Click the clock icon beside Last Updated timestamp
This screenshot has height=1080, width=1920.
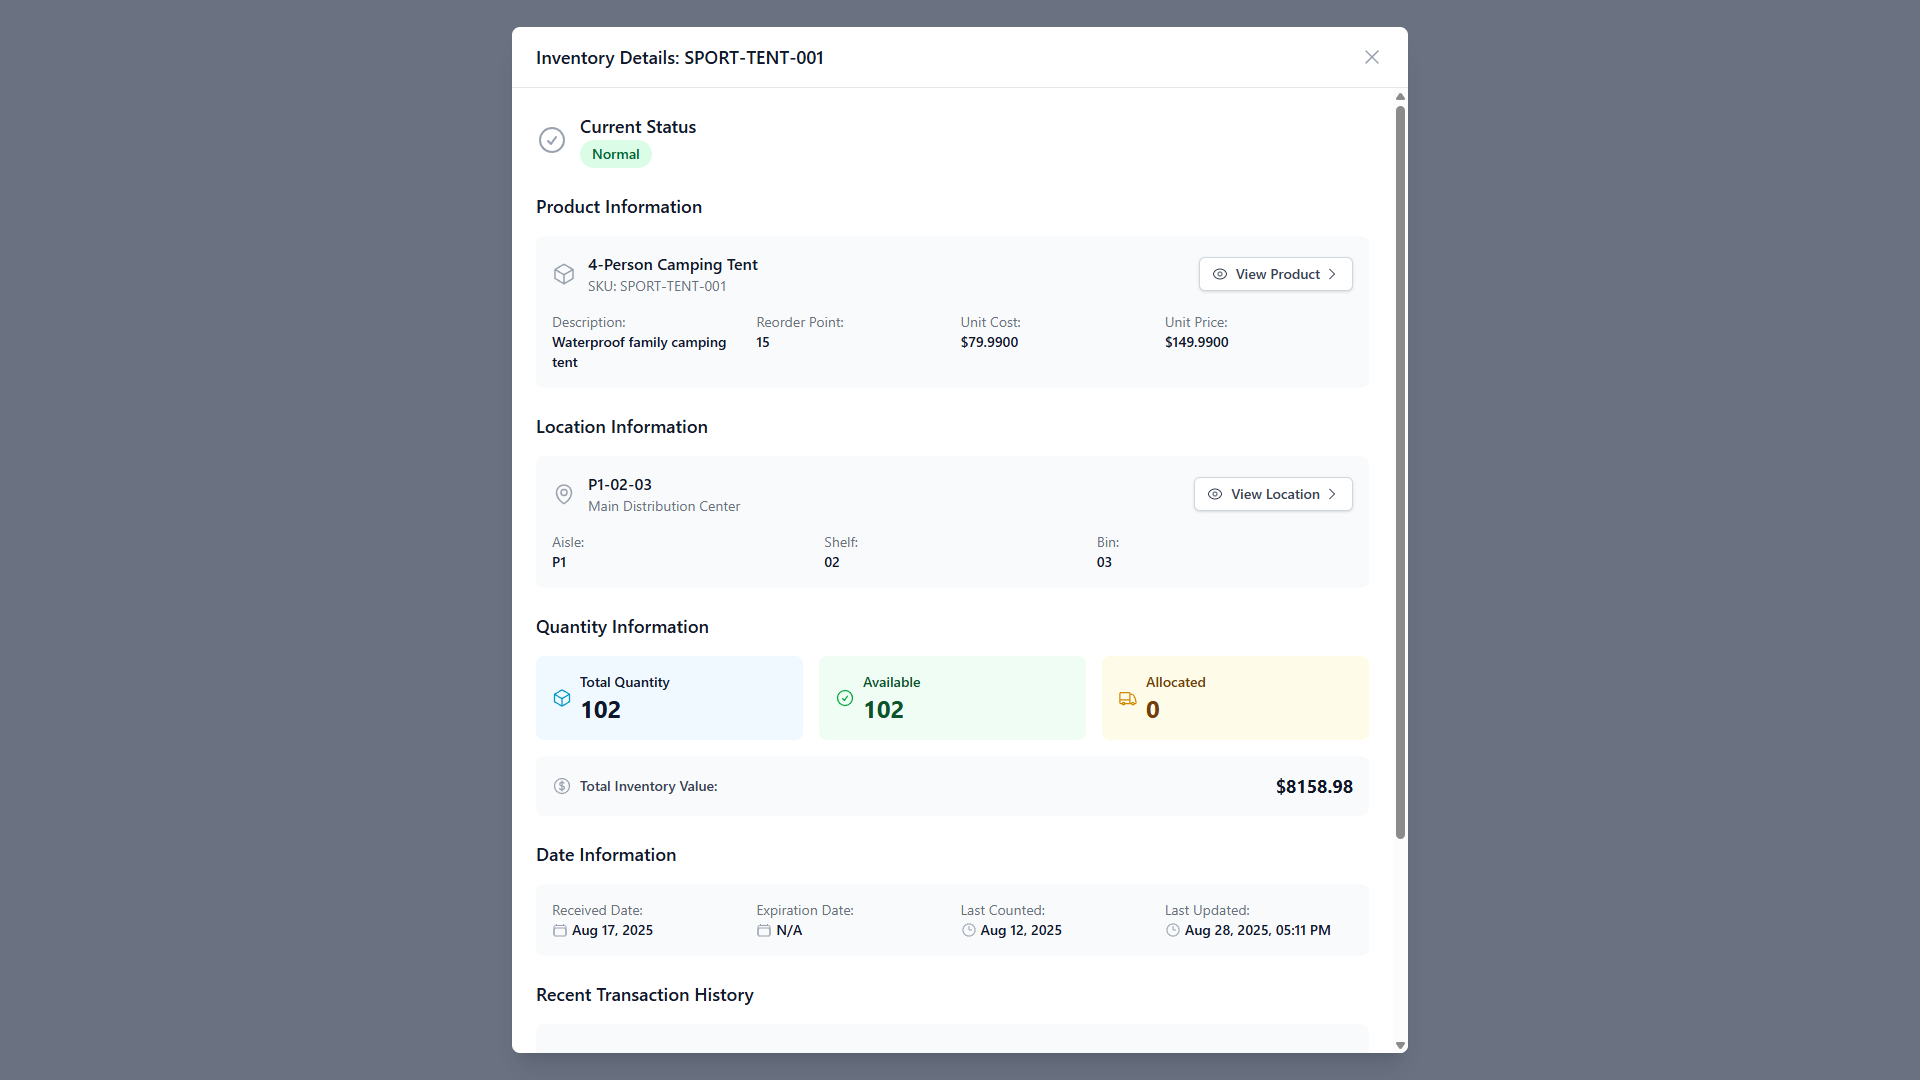(x=1172, y=930)
